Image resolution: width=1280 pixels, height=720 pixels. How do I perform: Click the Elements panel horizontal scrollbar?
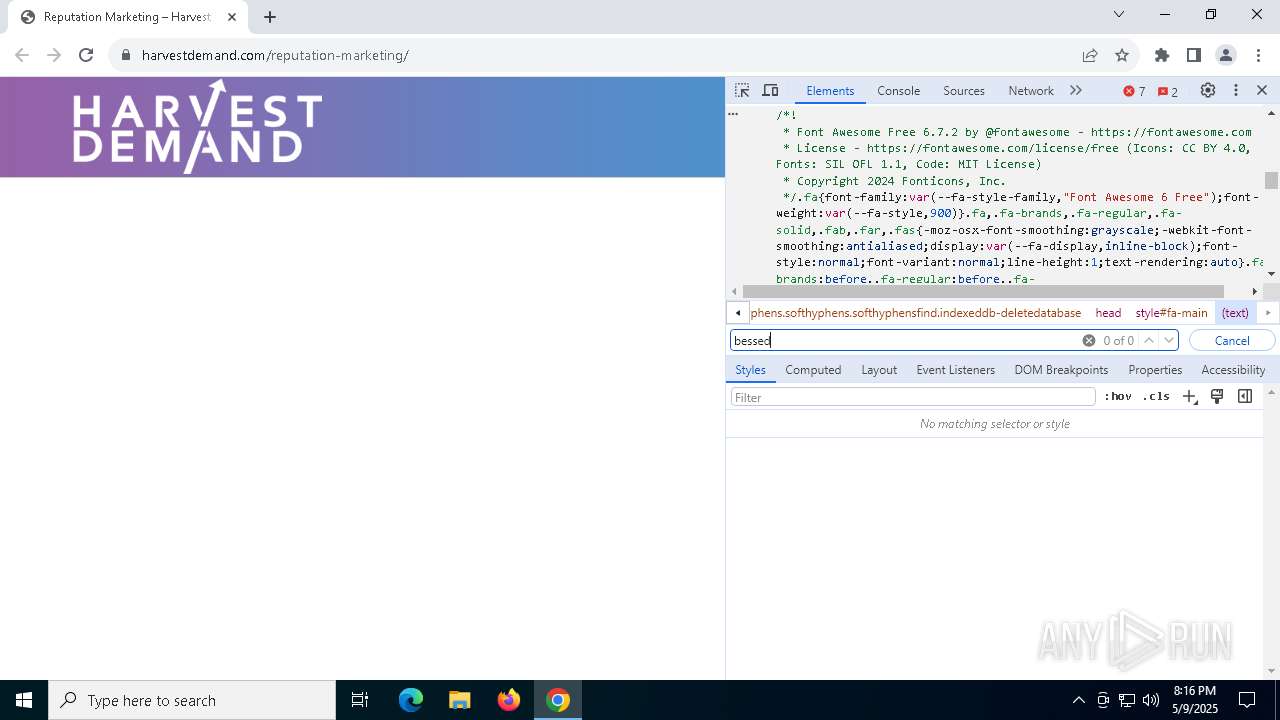point(983,291)
